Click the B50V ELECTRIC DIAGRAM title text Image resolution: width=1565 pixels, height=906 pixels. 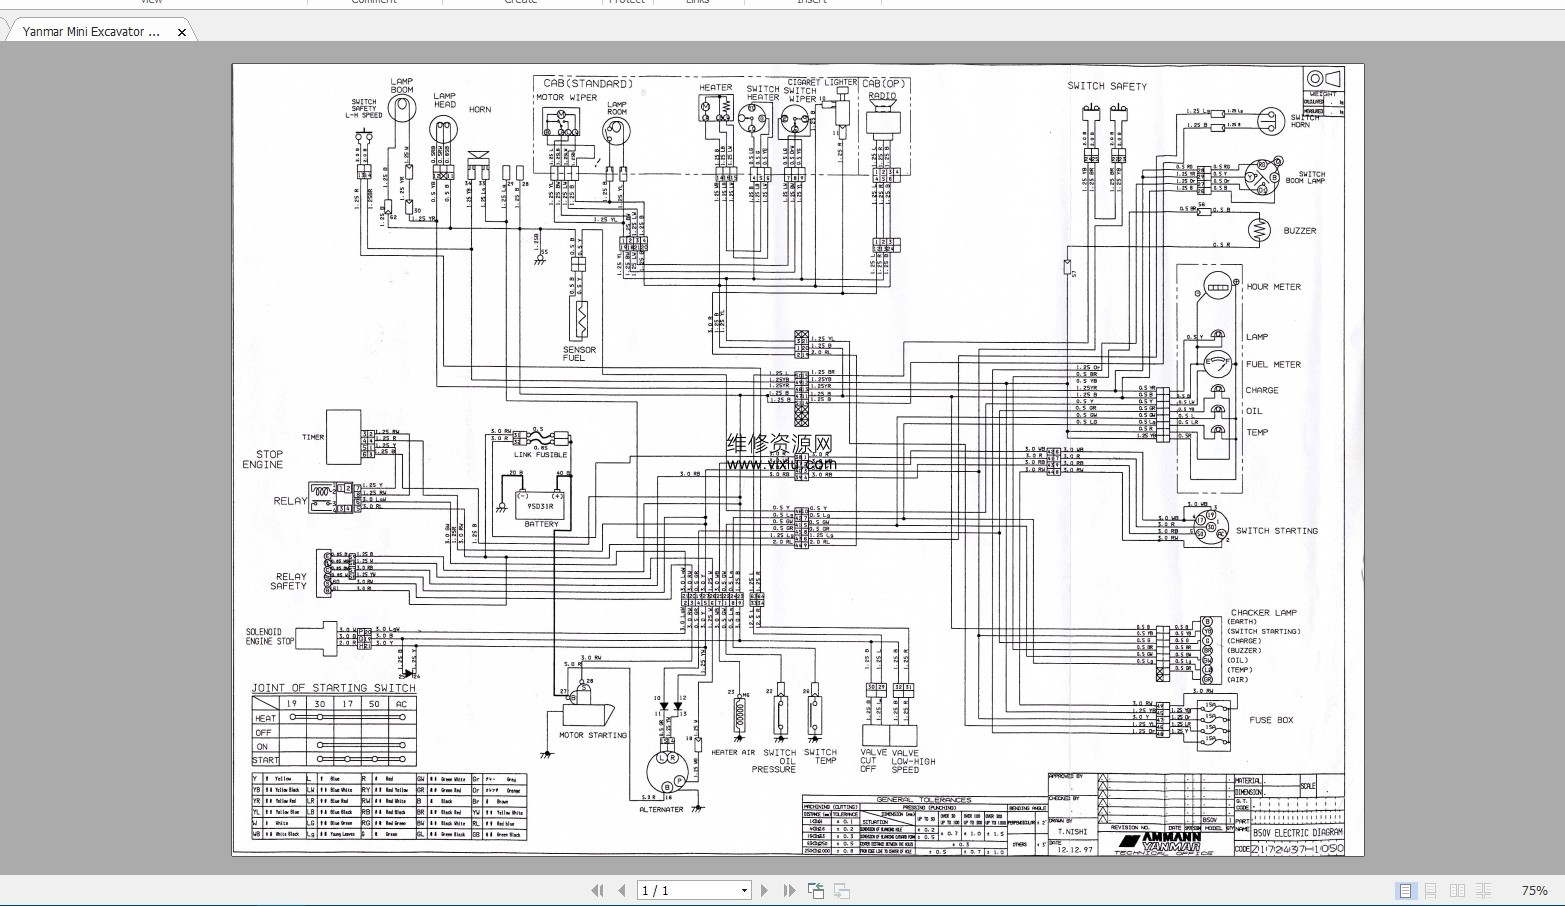[1297, 832]
